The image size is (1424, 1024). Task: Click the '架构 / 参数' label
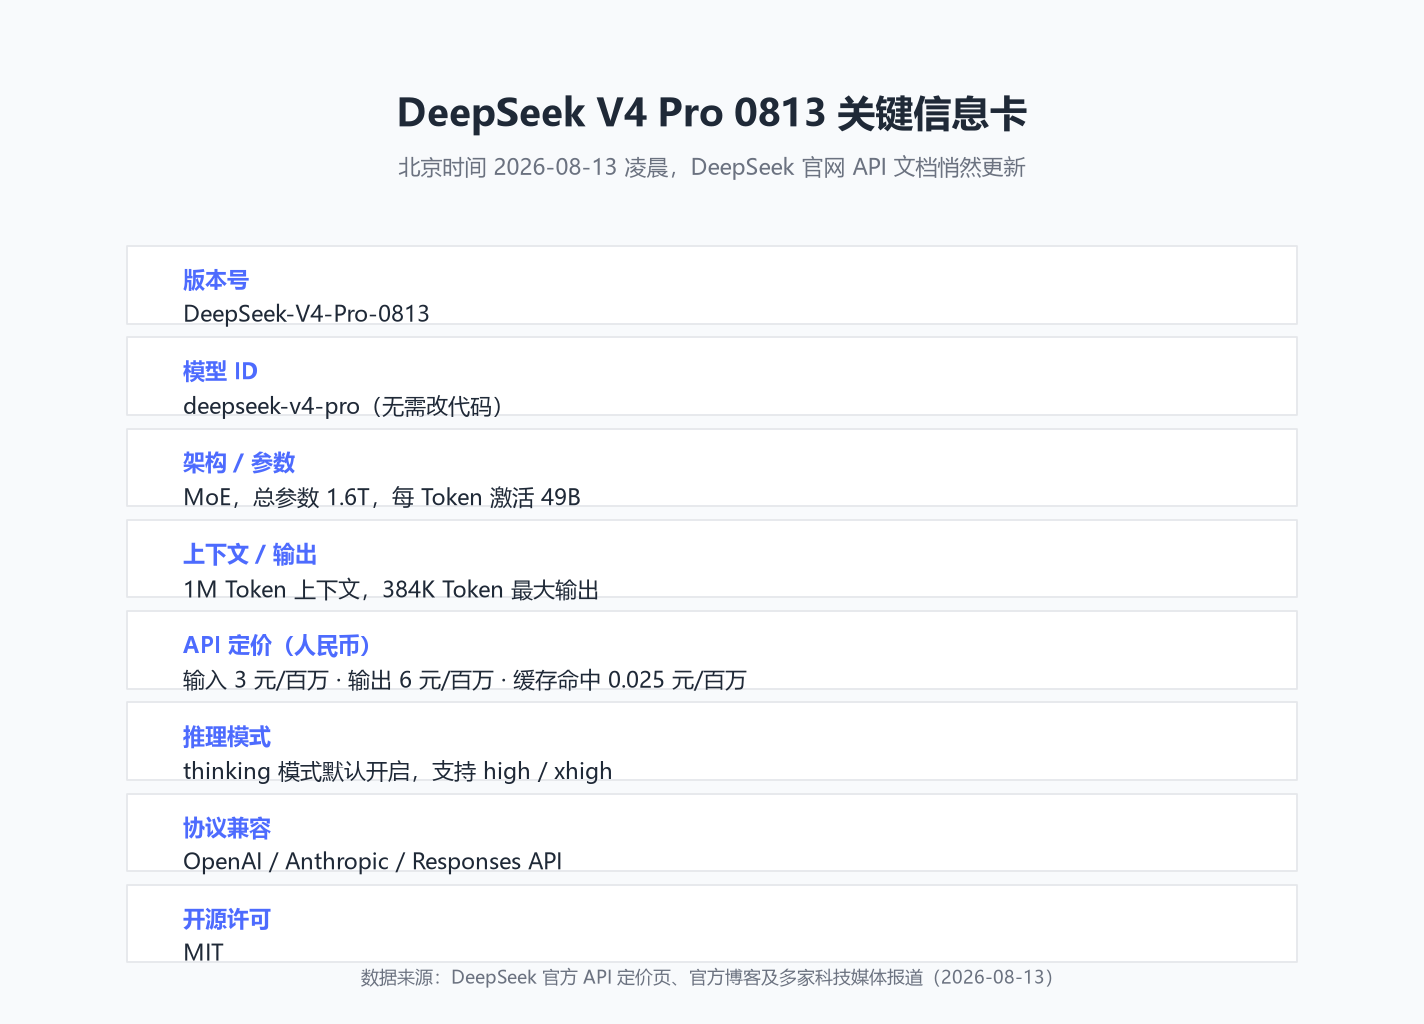(x=239, y=463)
